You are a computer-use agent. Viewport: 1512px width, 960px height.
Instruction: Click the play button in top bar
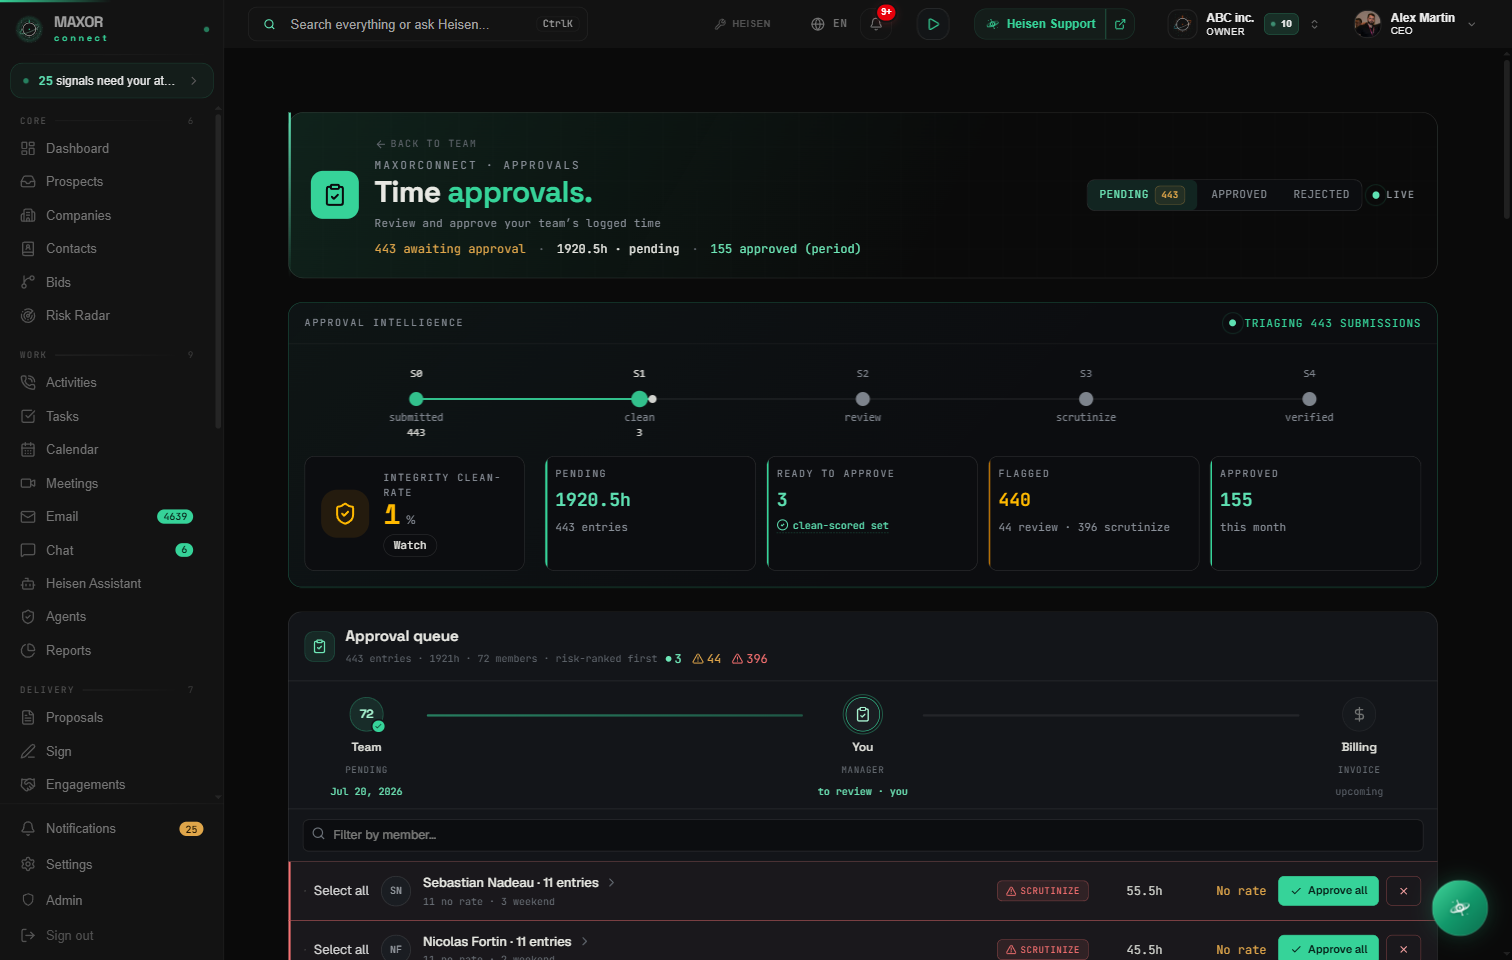(933, 24)
